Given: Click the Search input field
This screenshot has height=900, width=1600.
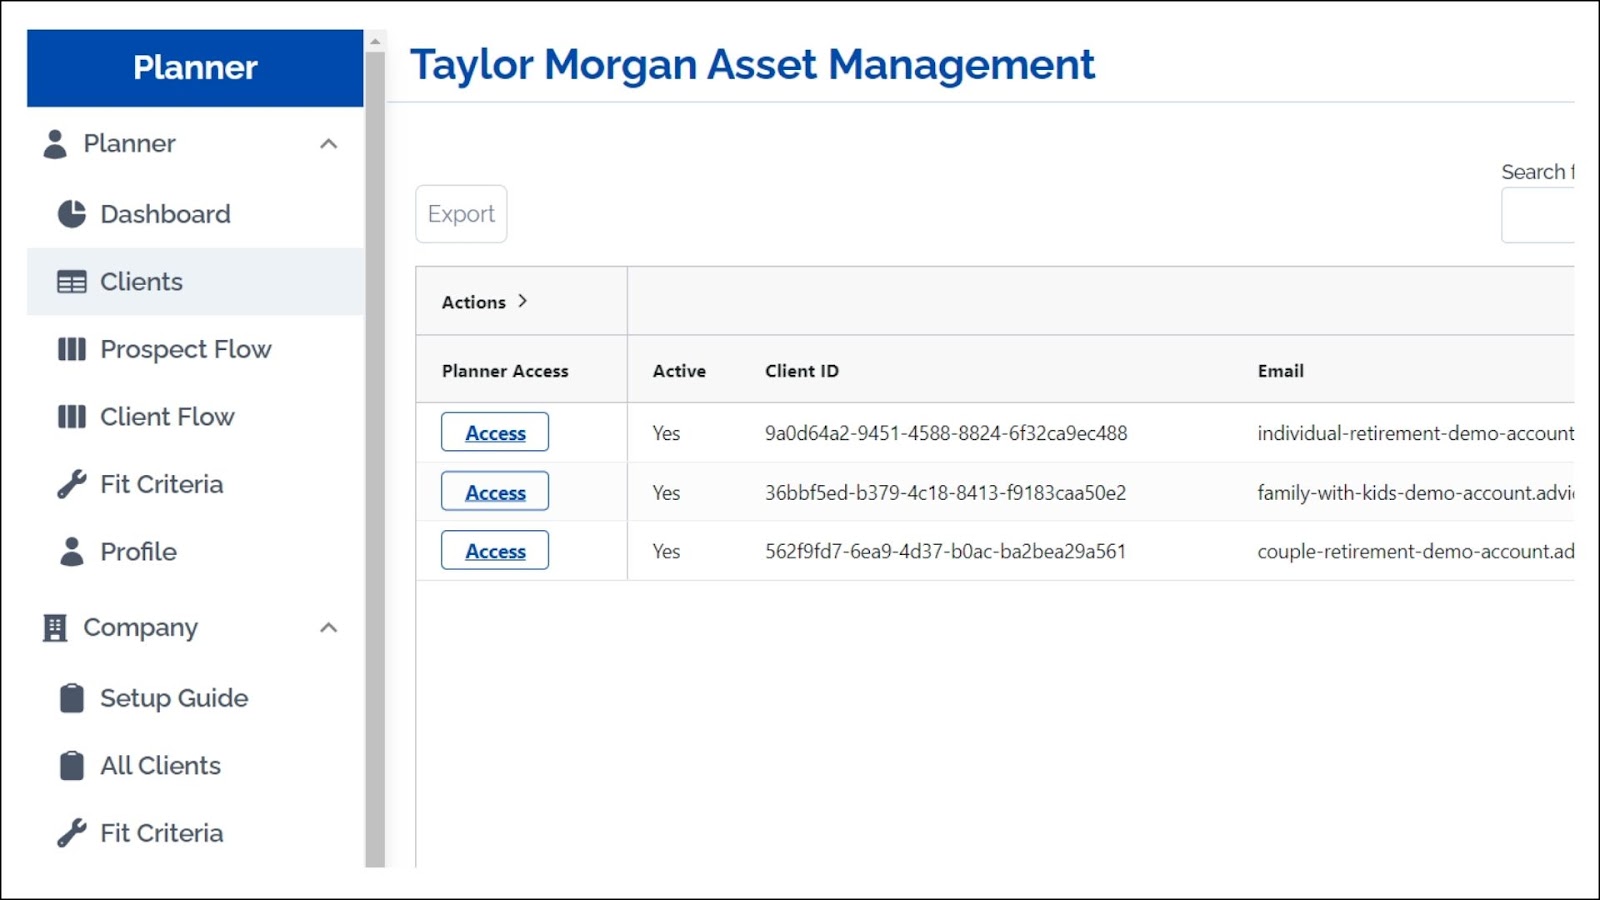Looking at the screenshot, I should 1538,214.
